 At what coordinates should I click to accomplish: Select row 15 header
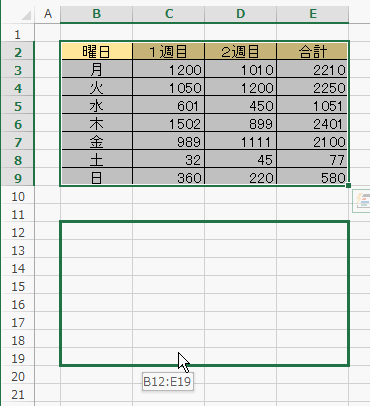(18, 286)
